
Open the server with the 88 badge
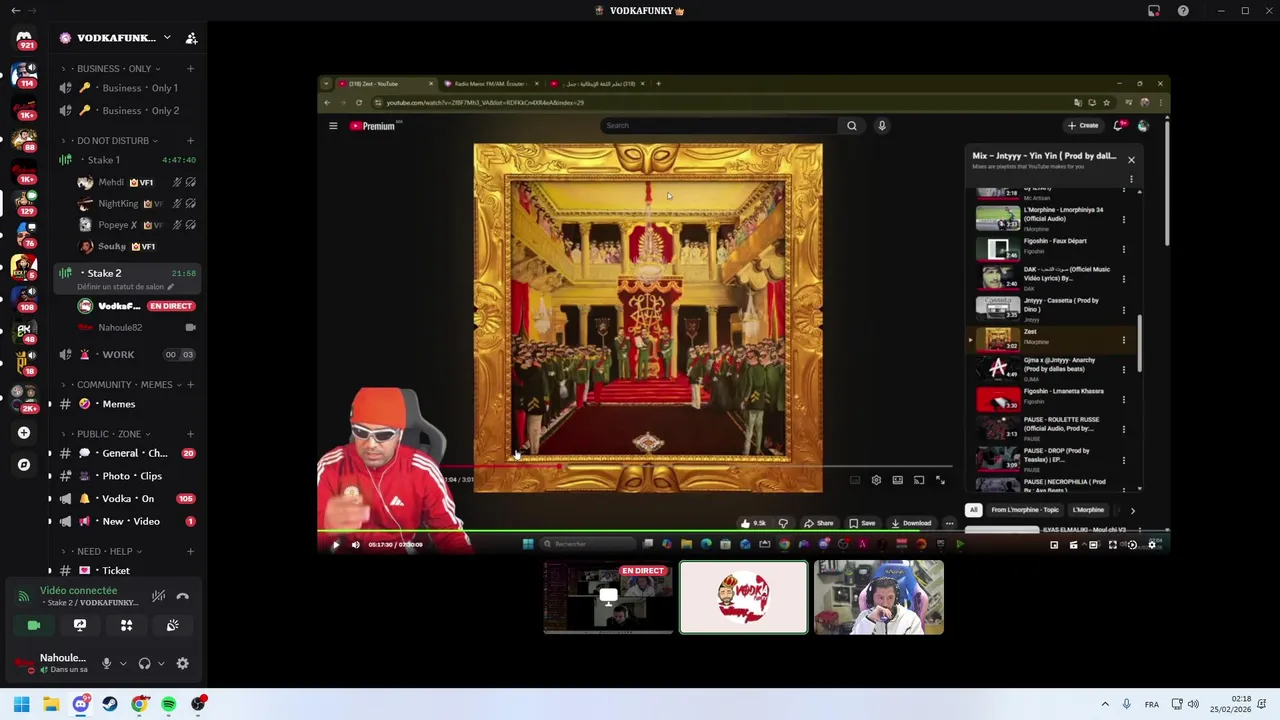coord(24,138)
